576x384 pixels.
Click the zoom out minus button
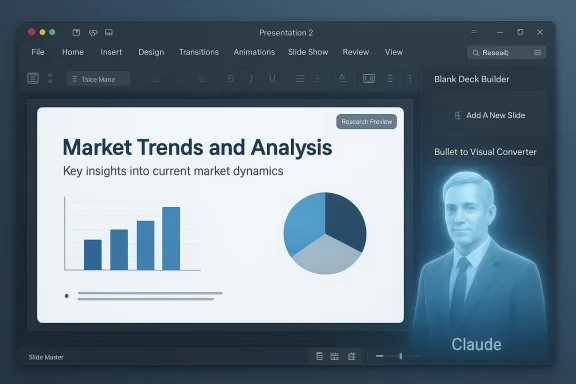pos(379,356)
